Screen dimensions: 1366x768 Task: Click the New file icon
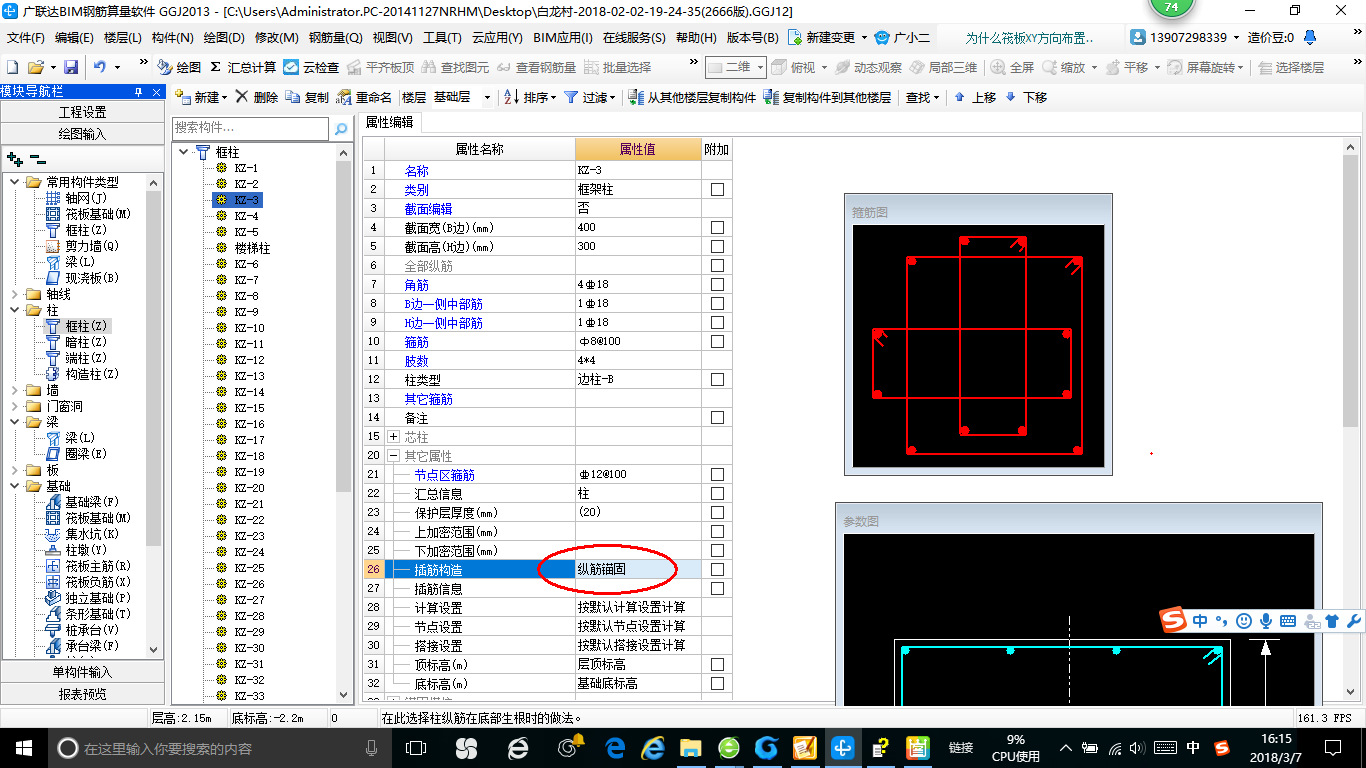click(12, 67)
